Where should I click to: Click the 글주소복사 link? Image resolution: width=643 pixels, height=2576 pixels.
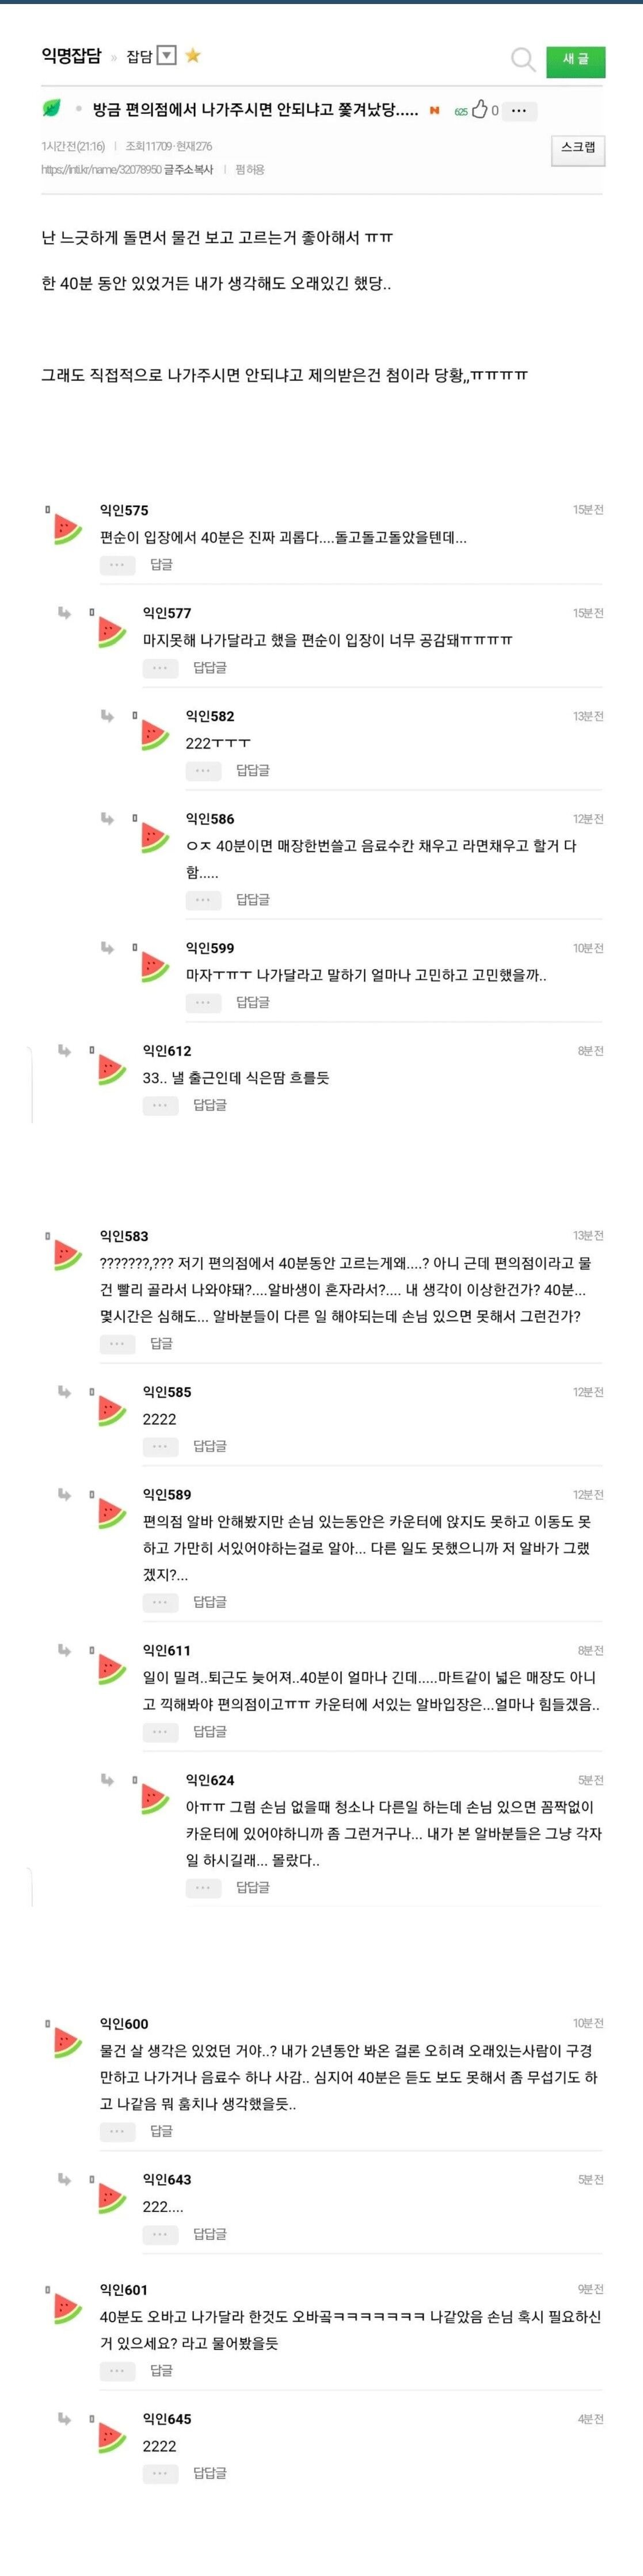[188, 170]
